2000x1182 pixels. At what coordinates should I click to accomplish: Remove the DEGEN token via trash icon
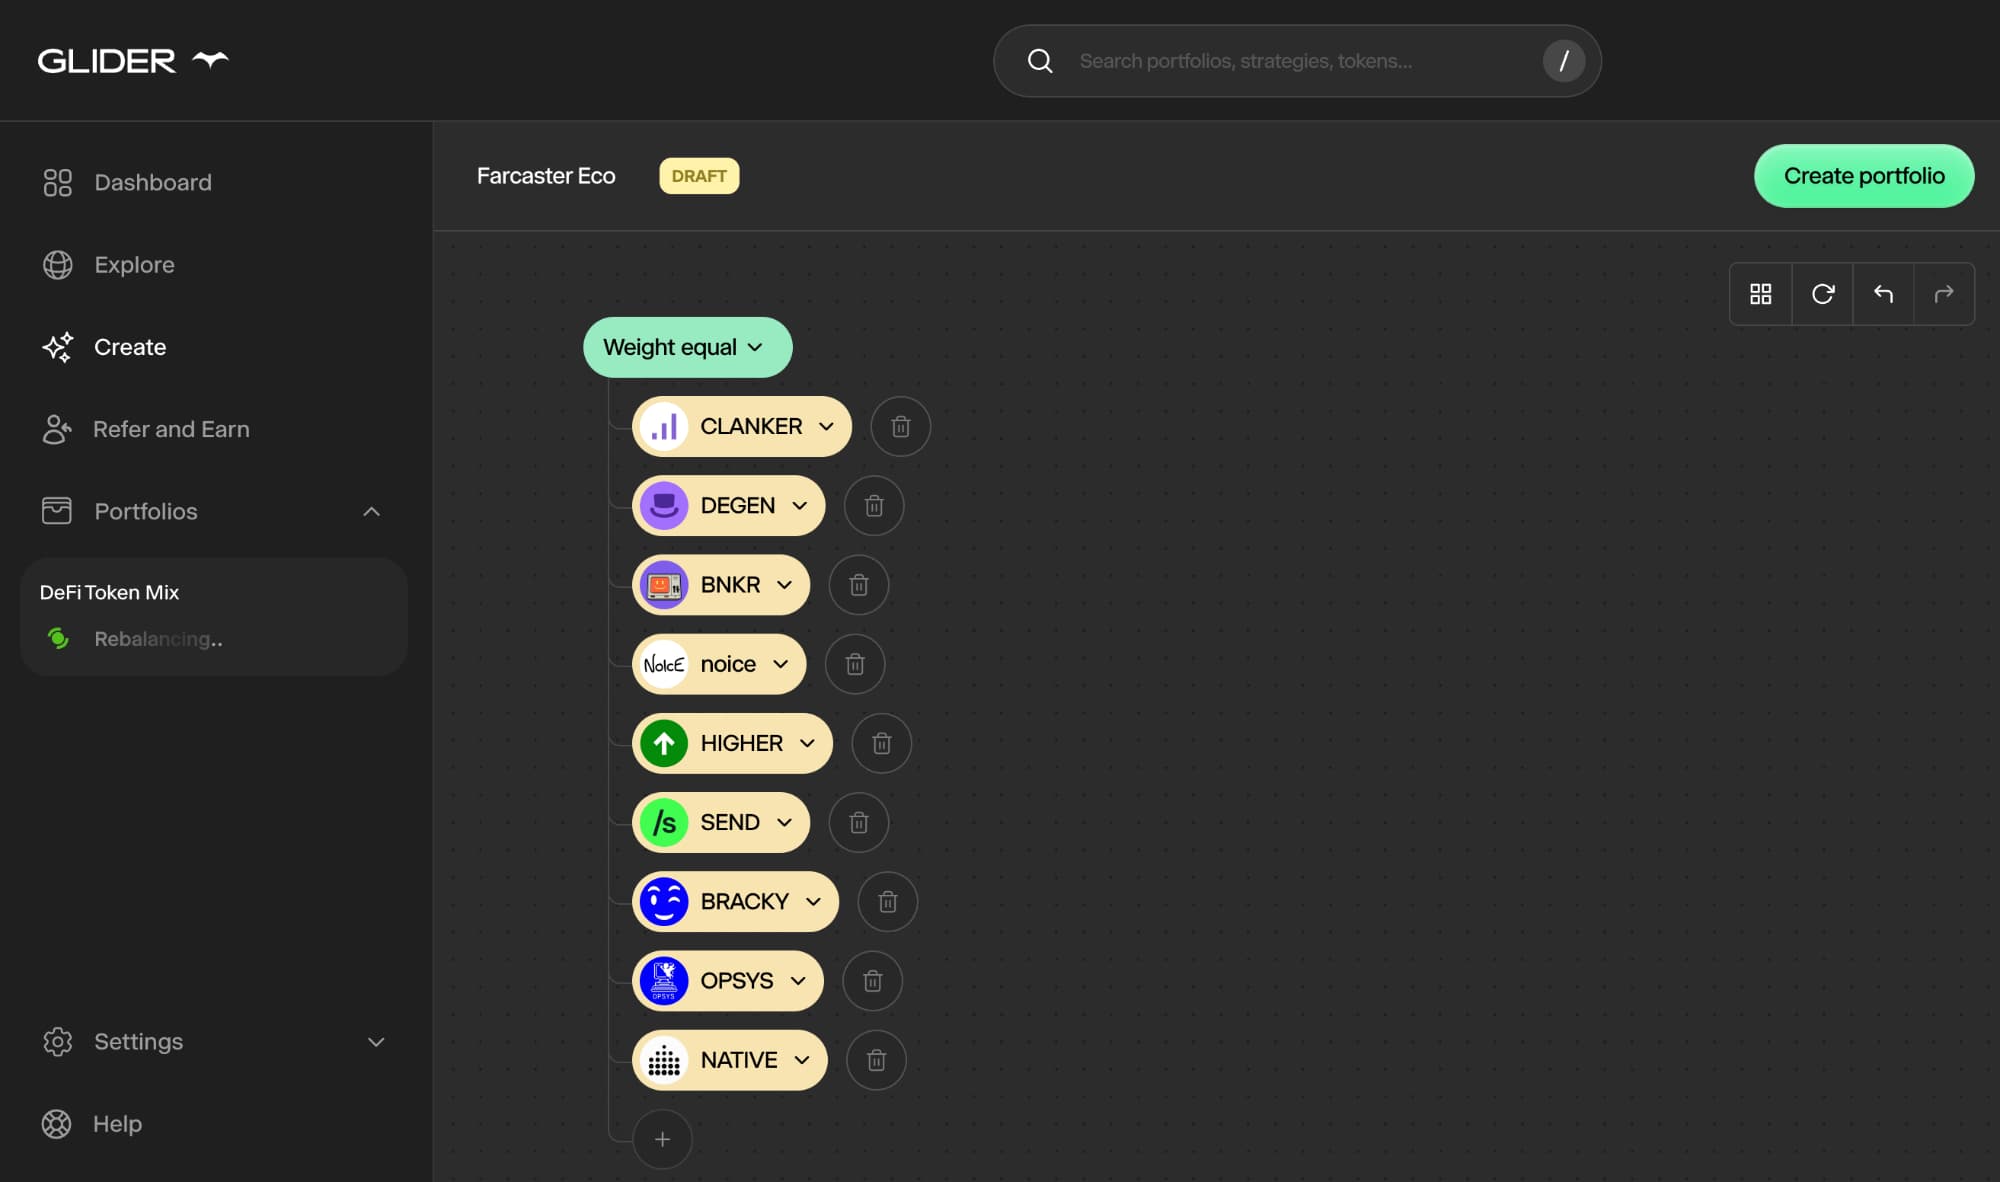pyautogui.click(x=874, y=506)
